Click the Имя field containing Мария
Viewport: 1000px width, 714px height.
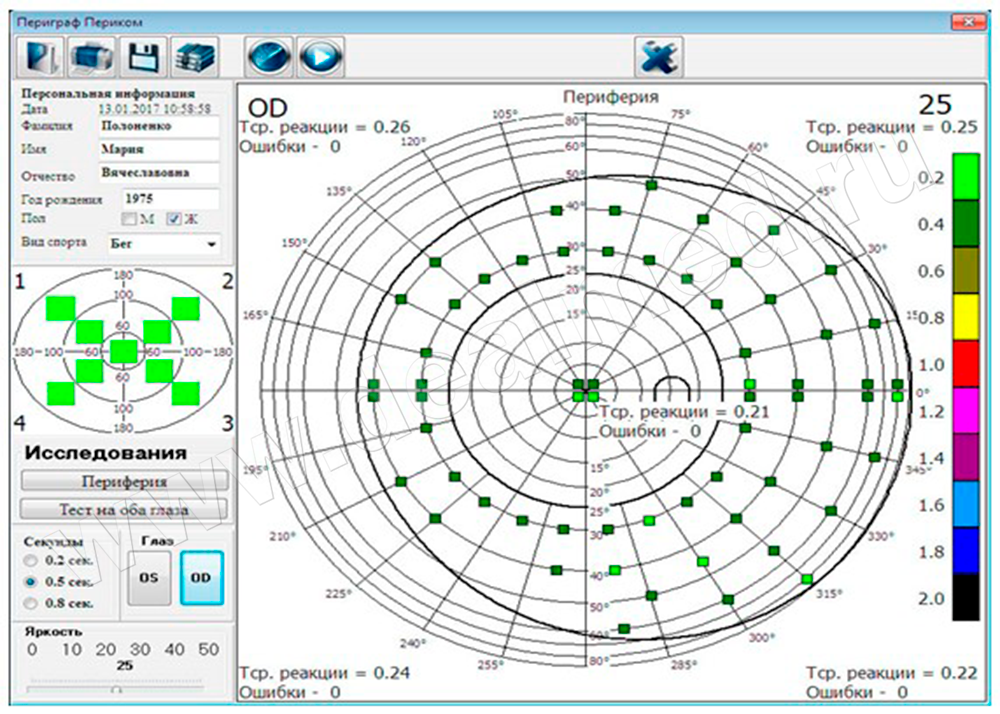pos(159,149)
